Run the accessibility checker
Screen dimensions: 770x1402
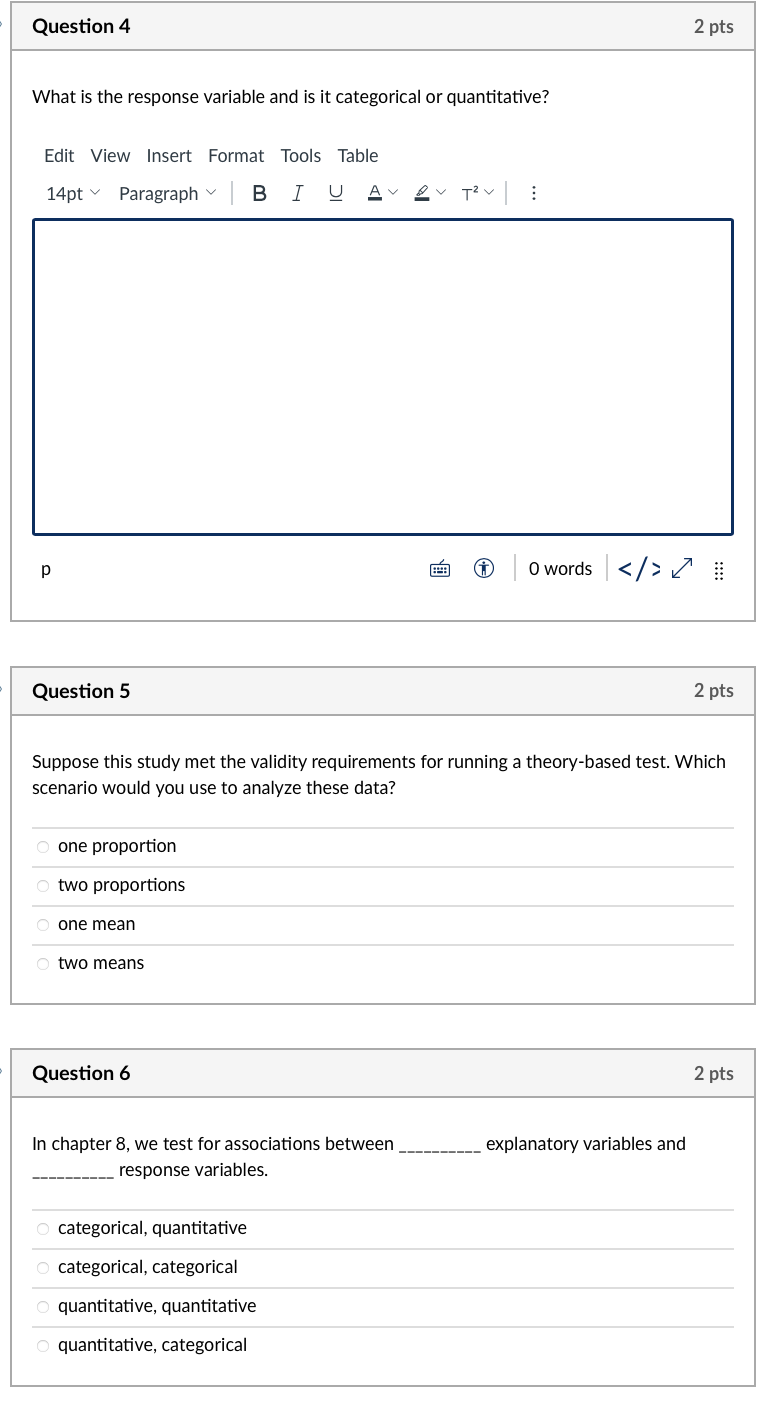coord(483,568)
